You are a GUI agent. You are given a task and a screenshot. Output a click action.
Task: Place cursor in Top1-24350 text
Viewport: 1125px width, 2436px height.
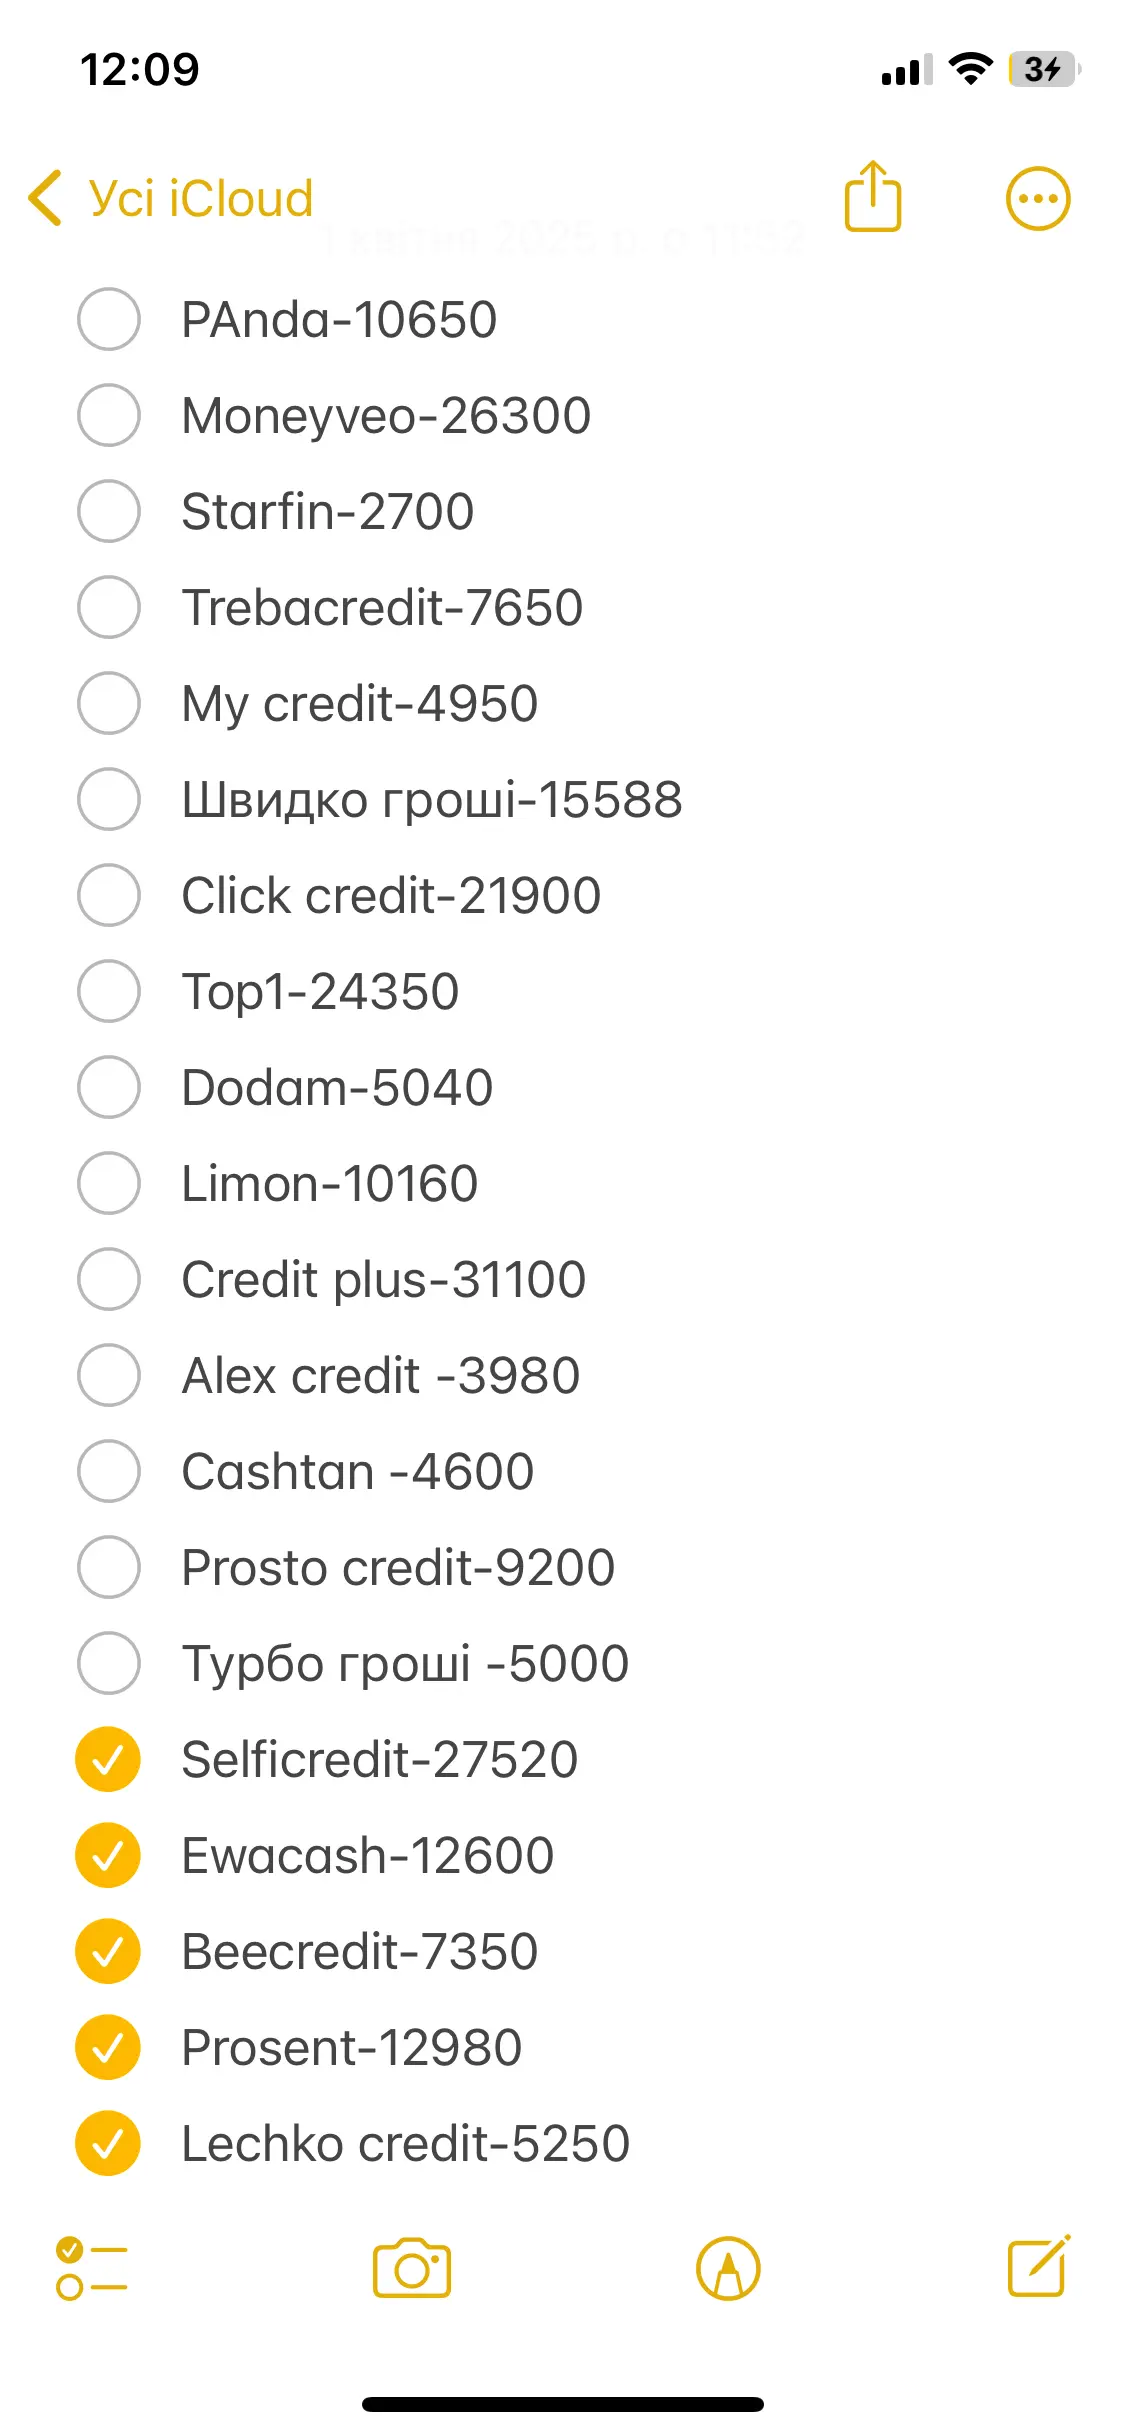pyautogui.click(x=320, y=991)
